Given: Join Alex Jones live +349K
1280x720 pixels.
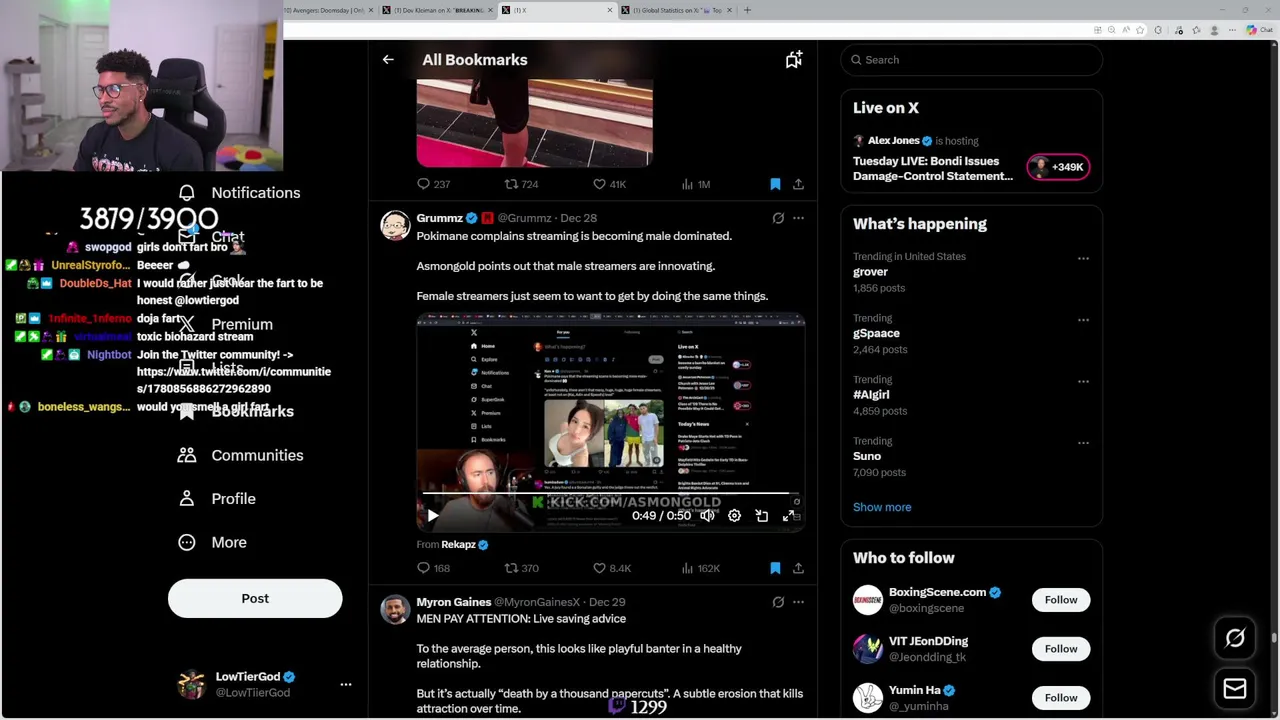Looking at the screenshot, I should [x=1058, y=167].
